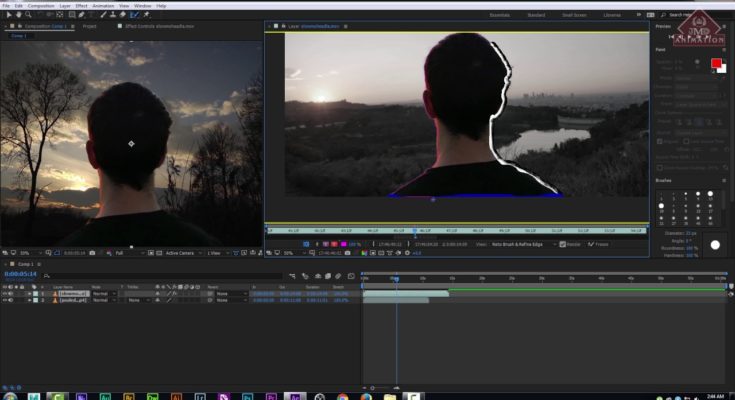735x400 pixels.
Task: Open the Composition menu
Action: tap(41, 6)
